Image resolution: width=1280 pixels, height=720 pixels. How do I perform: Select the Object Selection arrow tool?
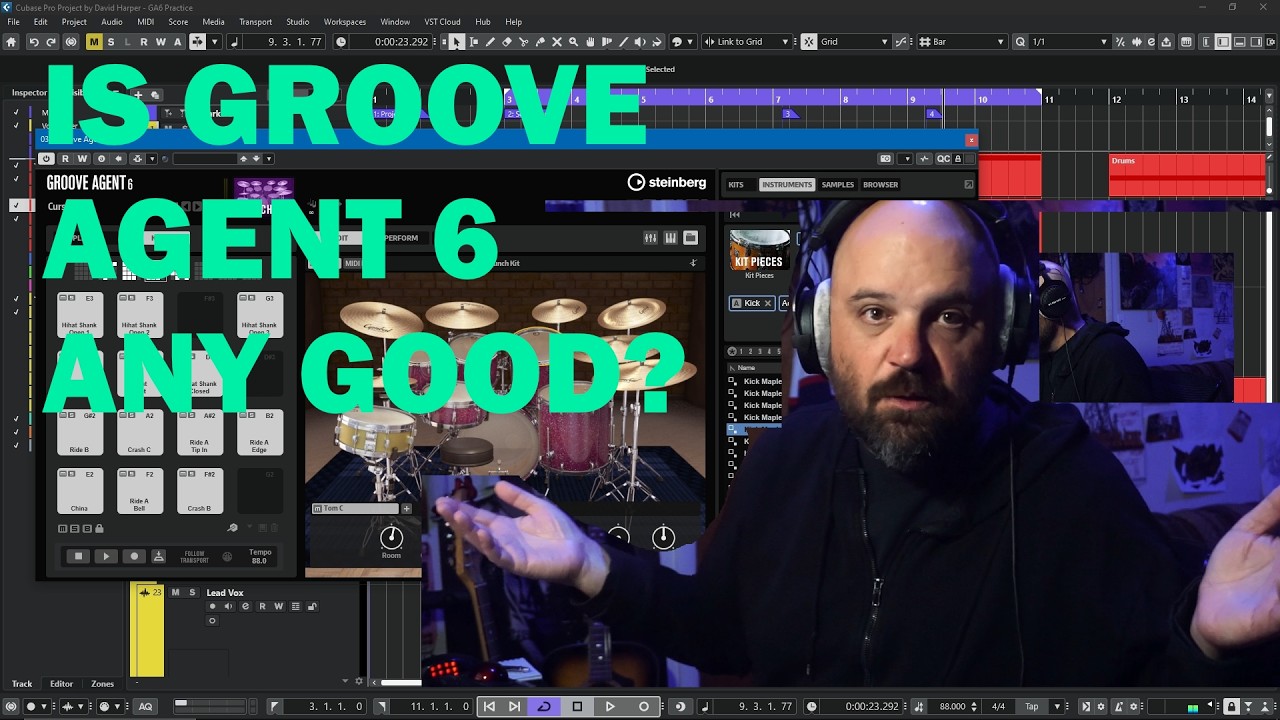pyautogui.click(x=456, y=42)
